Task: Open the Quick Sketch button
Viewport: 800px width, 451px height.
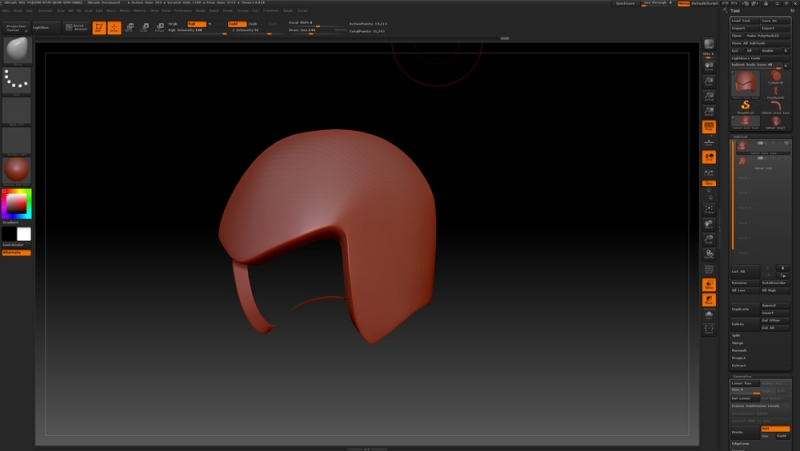Action: [75, 28]
